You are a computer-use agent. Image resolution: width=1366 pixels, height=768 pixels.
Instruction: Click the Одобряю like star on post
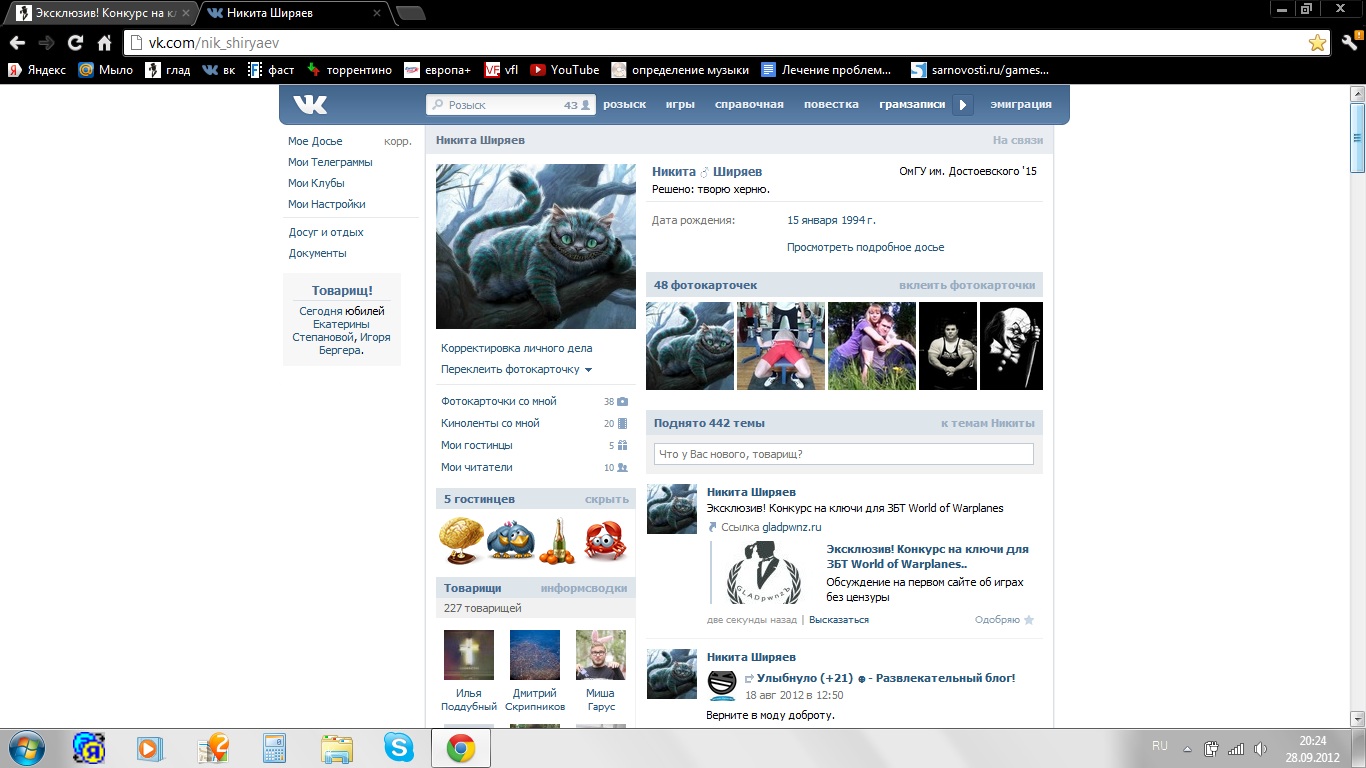pos(1028,620)
